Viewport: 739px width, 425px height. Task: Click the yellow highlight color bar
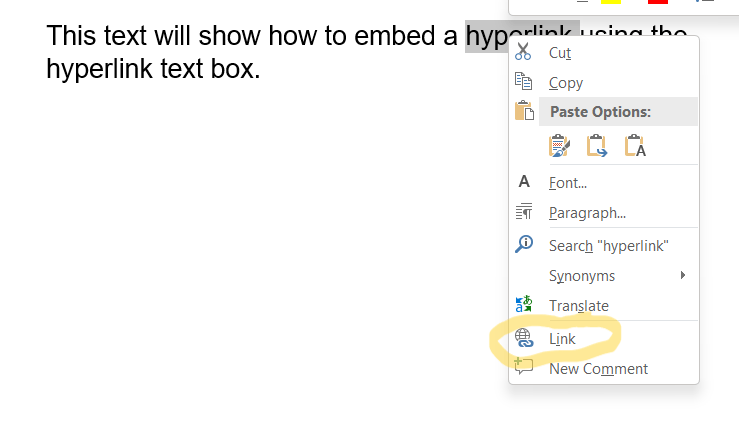(611, 2)
